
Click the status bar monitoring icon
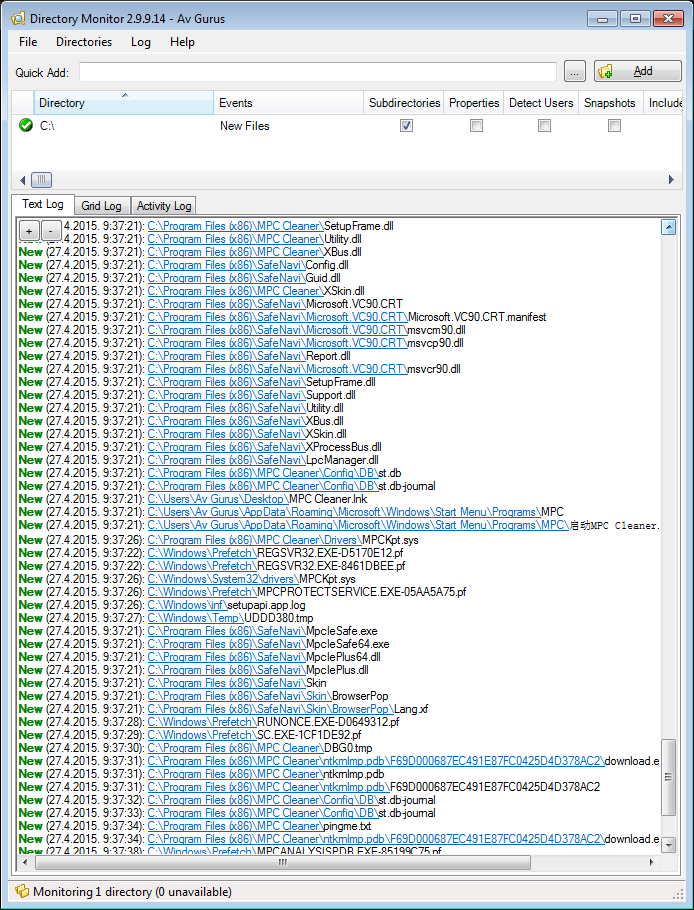click(x=21, y=891)
